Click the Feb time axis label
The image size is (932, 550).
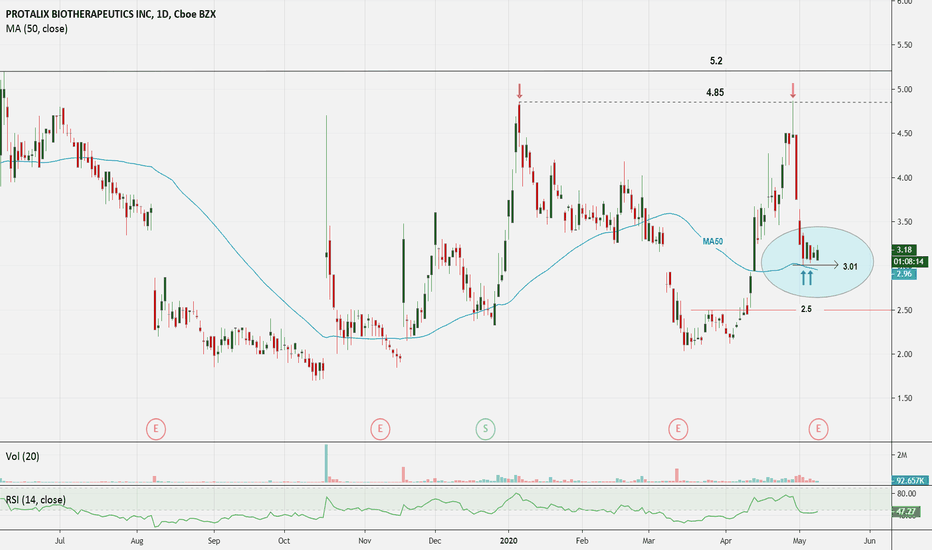[582, 541]
